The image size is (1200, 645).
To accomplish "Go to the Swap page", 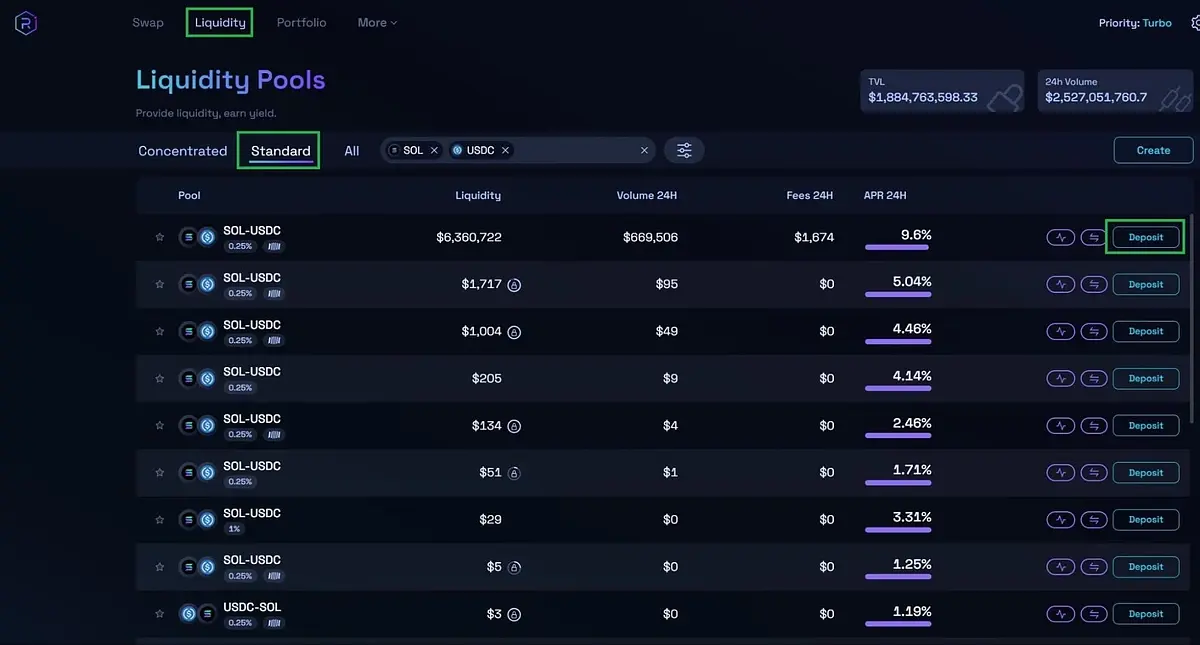I will click(x=148, y=22).
